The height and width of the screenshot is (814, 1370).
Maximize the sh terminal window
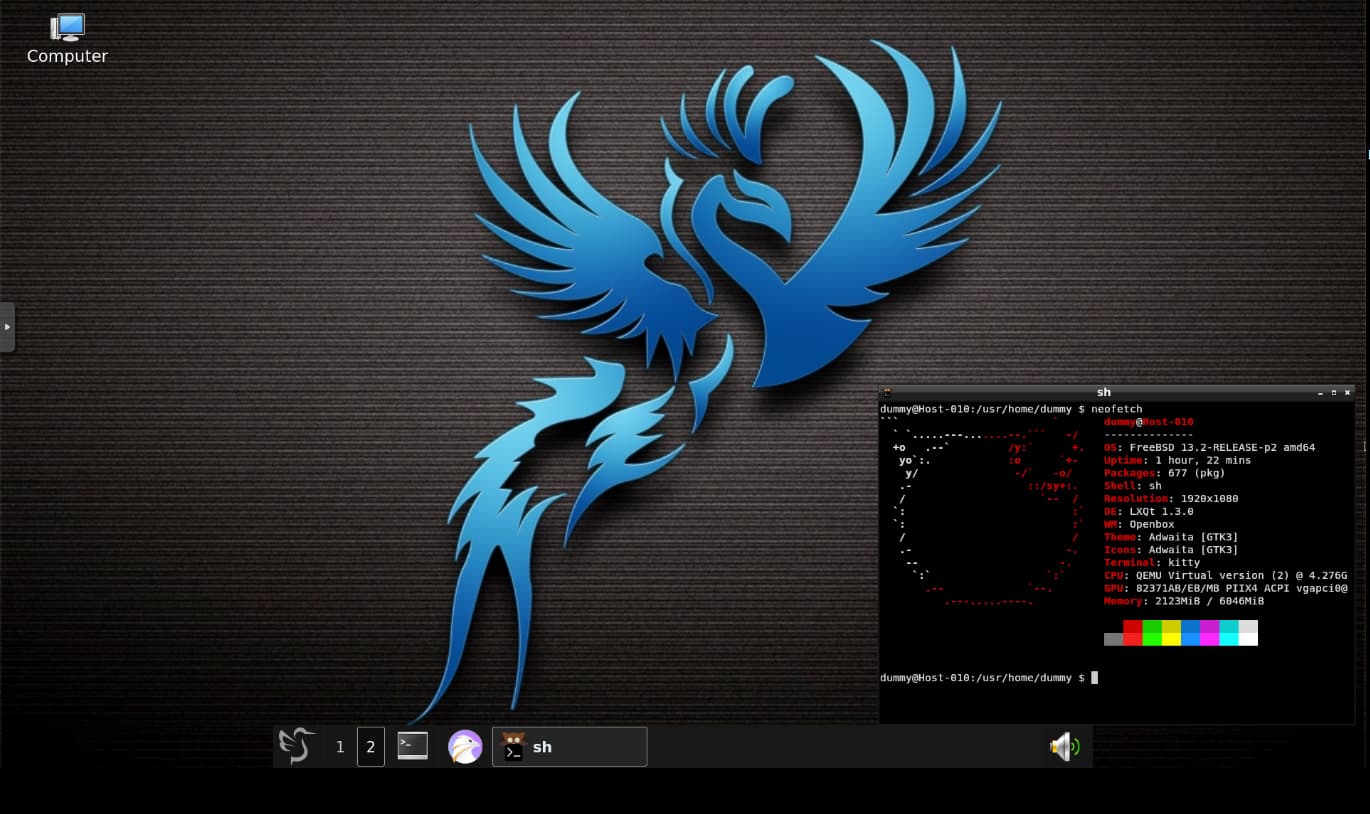tap(1334, 393)
